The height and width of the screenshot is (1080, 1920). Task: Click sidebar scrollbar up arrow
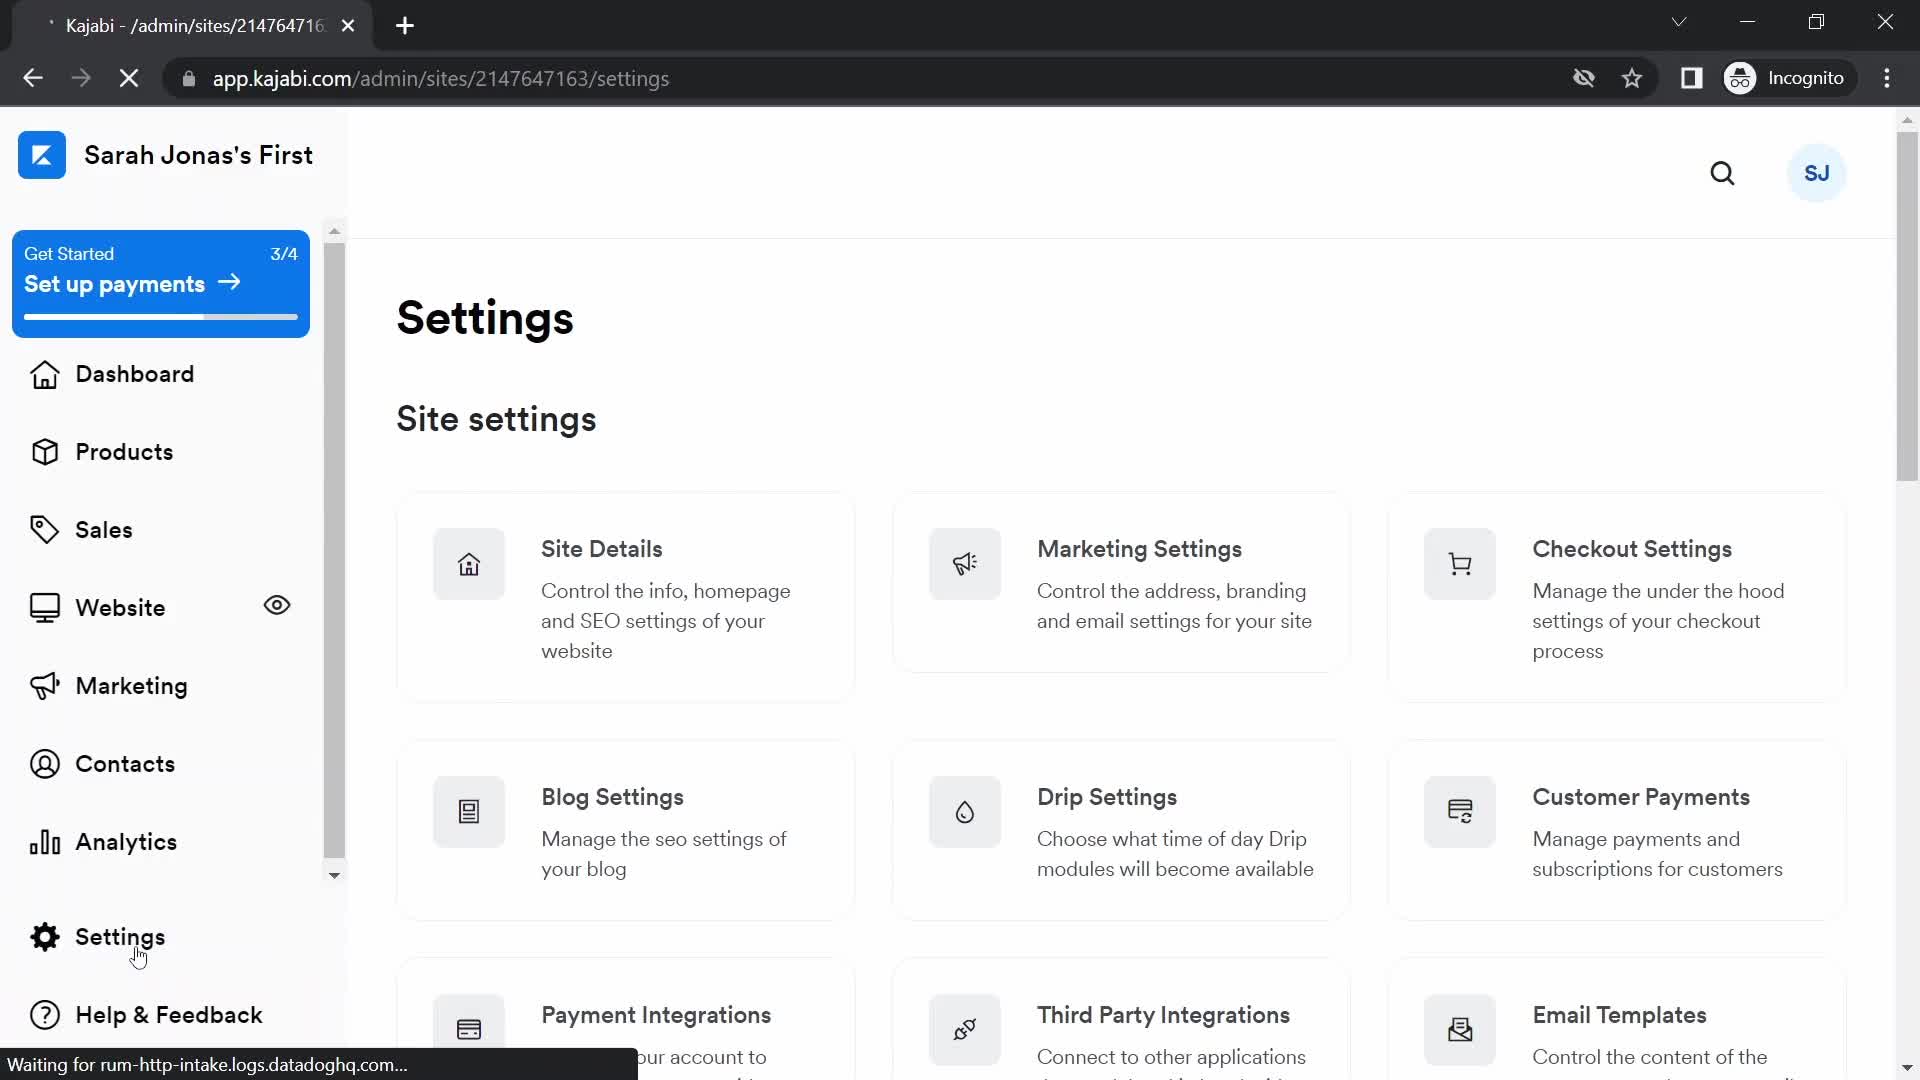[334, 231]
